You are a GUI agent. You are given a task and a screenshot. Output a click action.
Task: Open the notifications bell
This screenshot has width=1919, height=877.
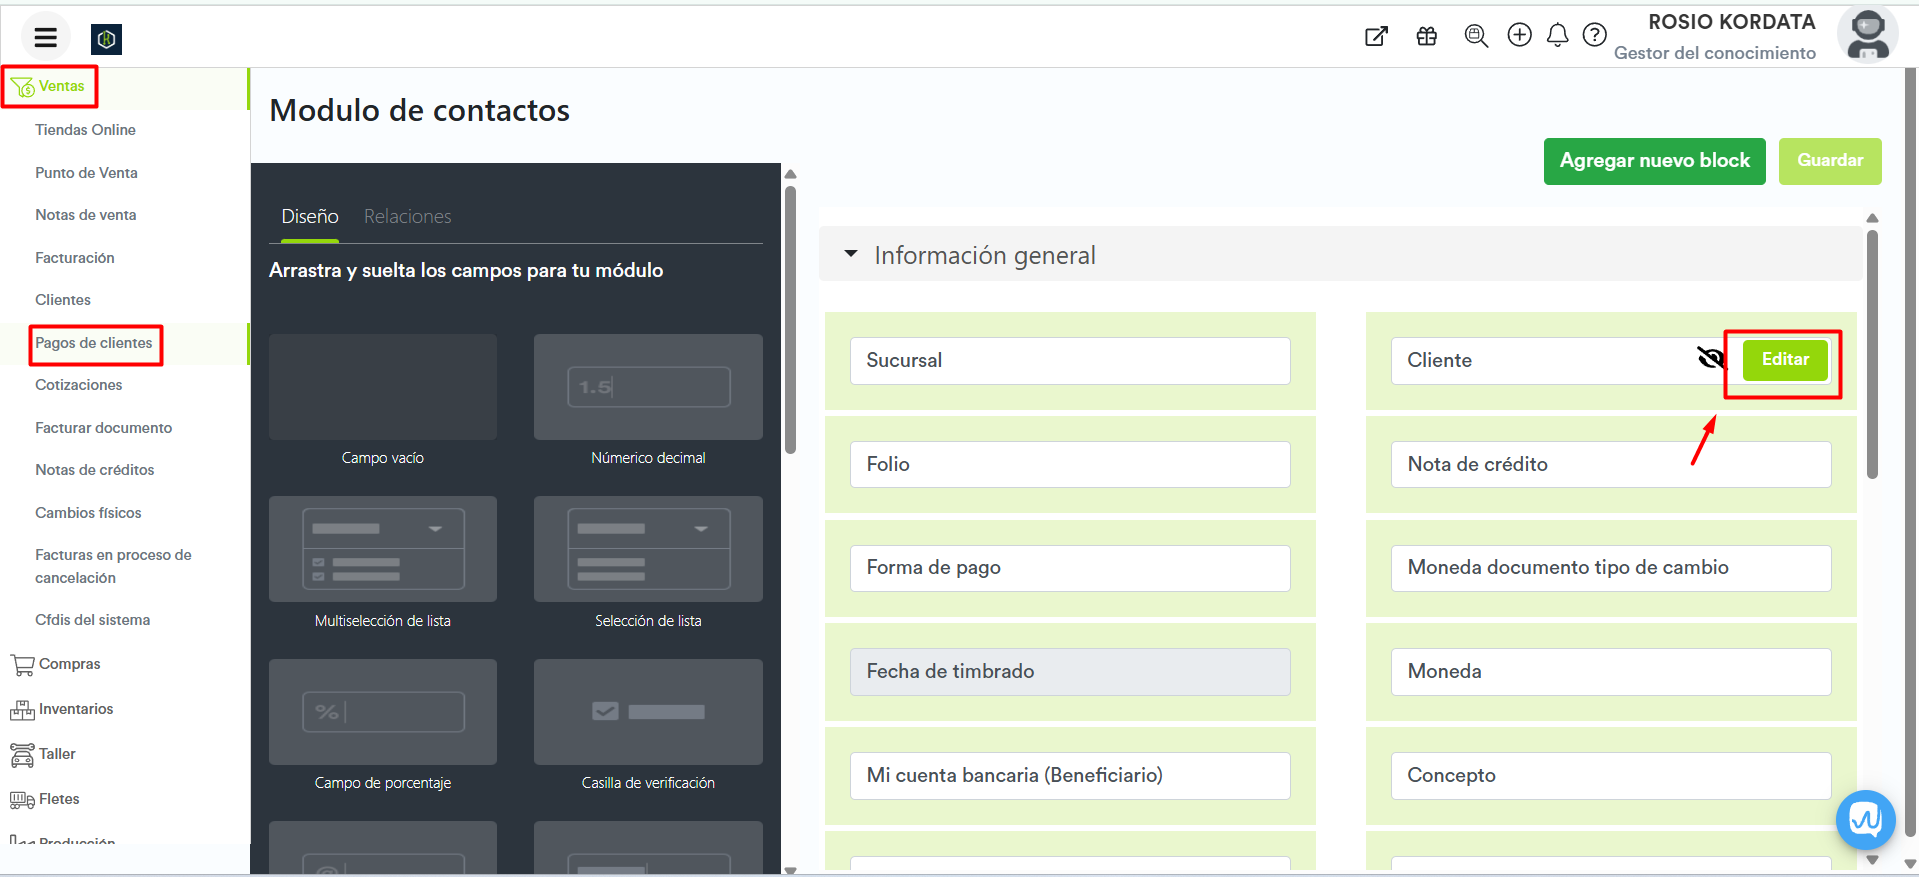click(x=1557, y=36)
